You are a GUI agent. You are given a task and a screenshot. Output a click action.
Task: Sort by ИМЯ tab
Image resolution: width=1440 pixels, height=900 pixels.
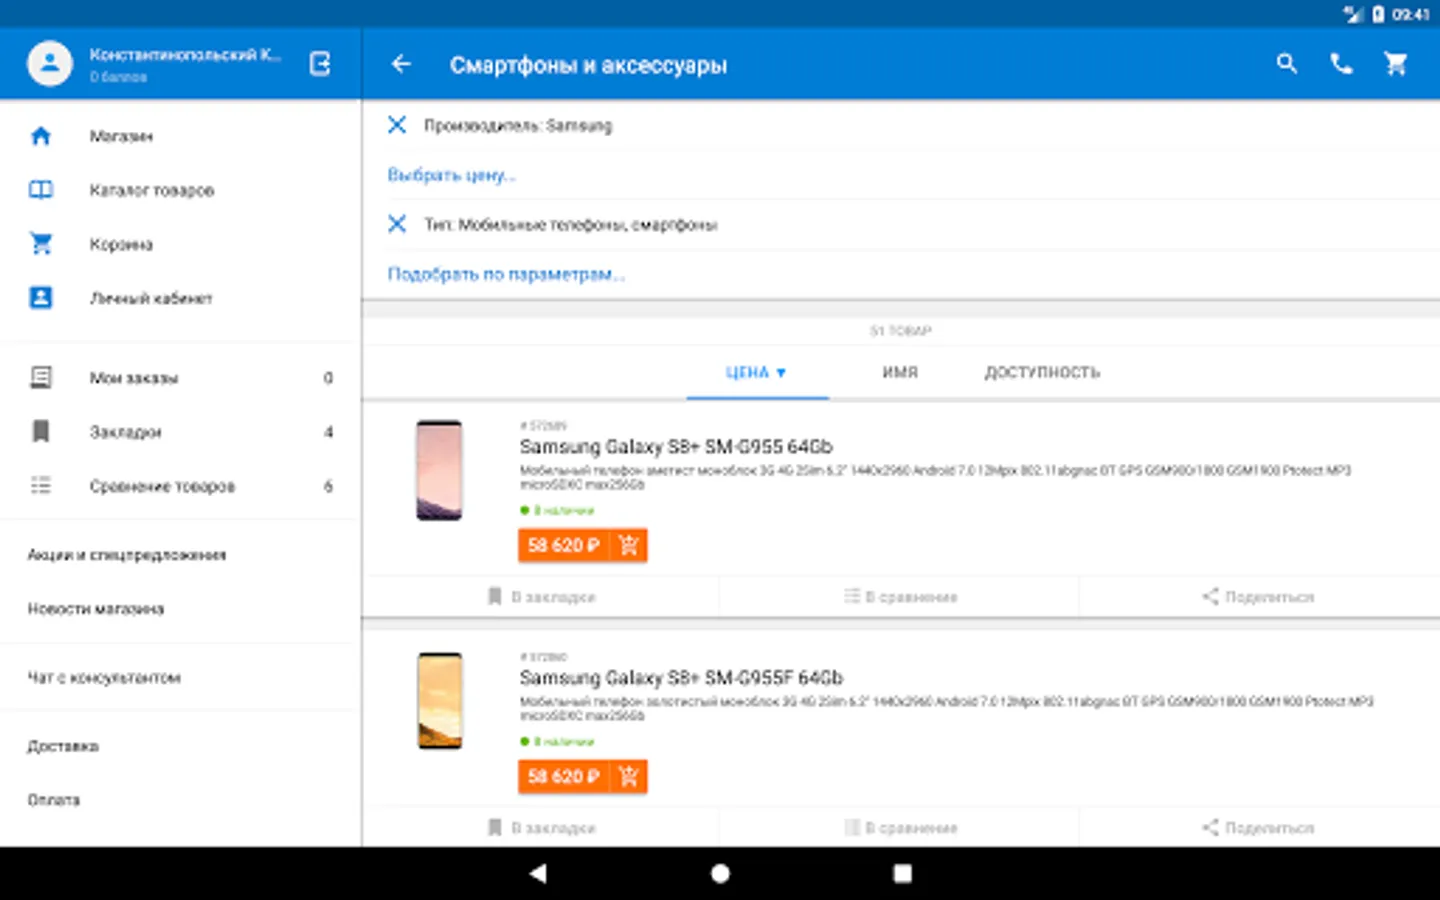(x=900, y=373)
